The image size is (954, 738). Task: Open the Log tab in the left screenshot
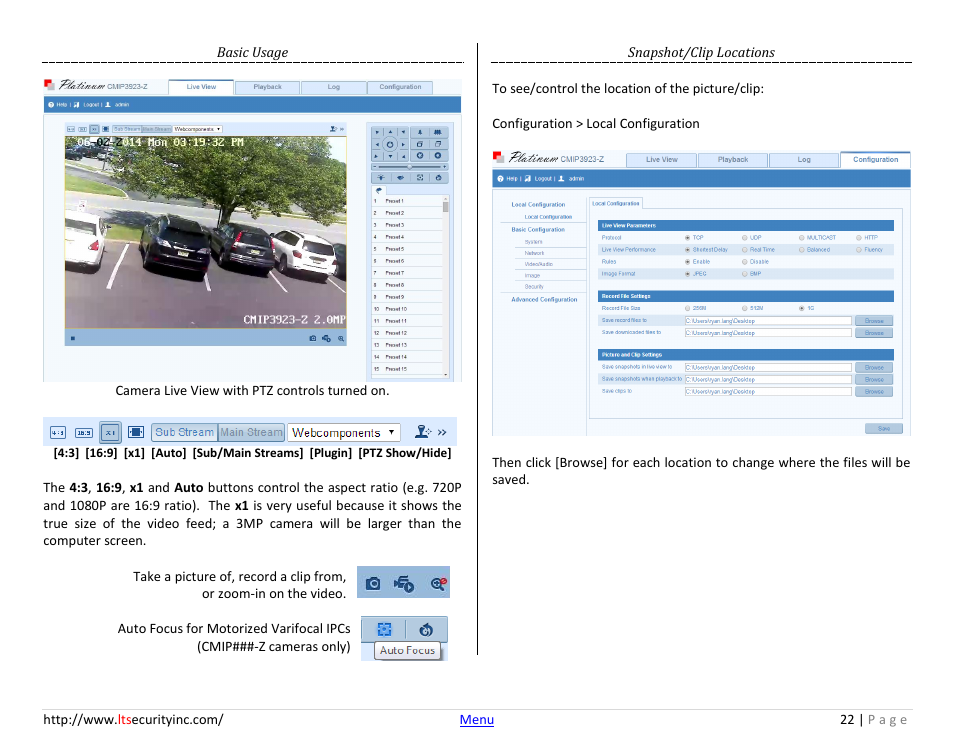(333, 87)
